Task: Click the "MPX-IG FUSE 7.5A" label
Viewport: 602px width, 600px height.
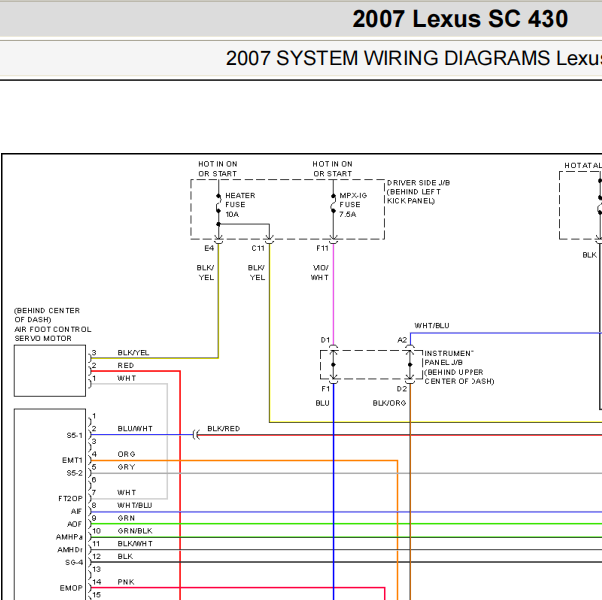Action: point(353,205)
